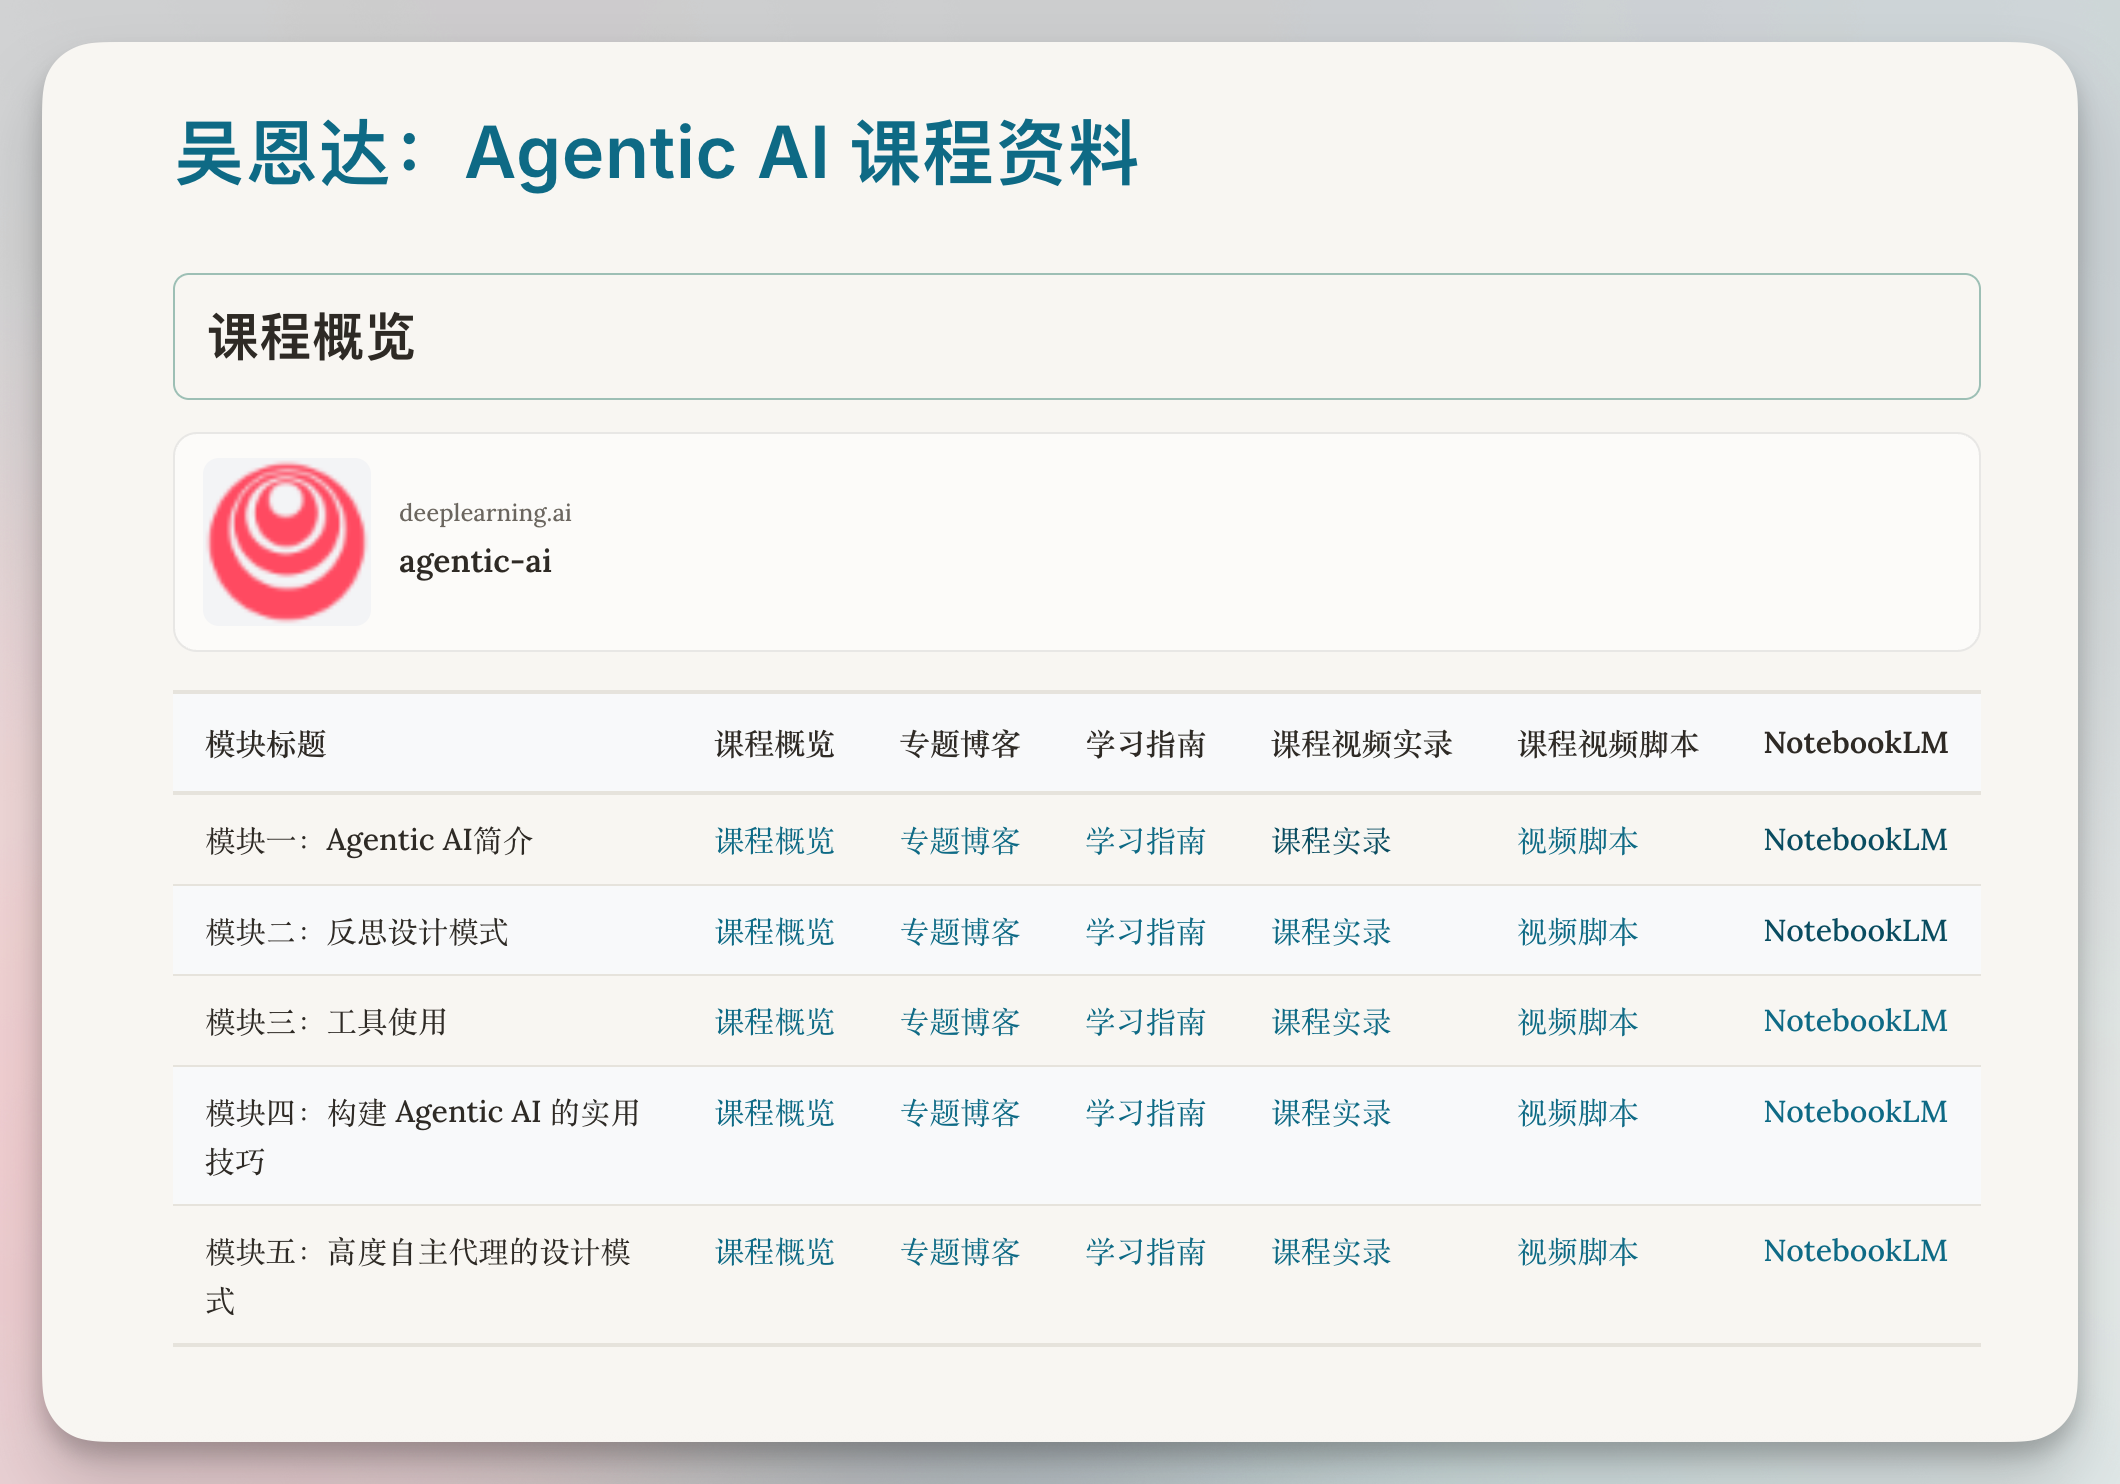Open NotebookLM link for 模块一 row
The width and height of the screenshot is (2120, 1484).
point(1855,840)
